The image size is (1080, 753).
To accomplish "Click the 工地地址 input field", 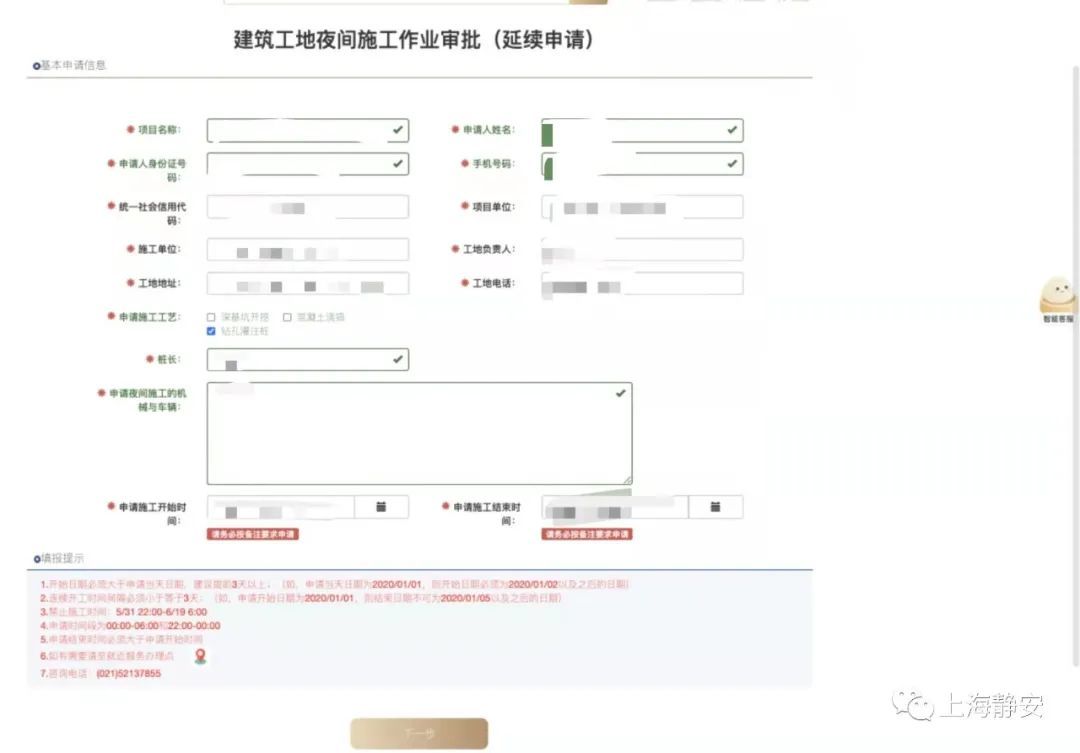I will pos(308,284).
